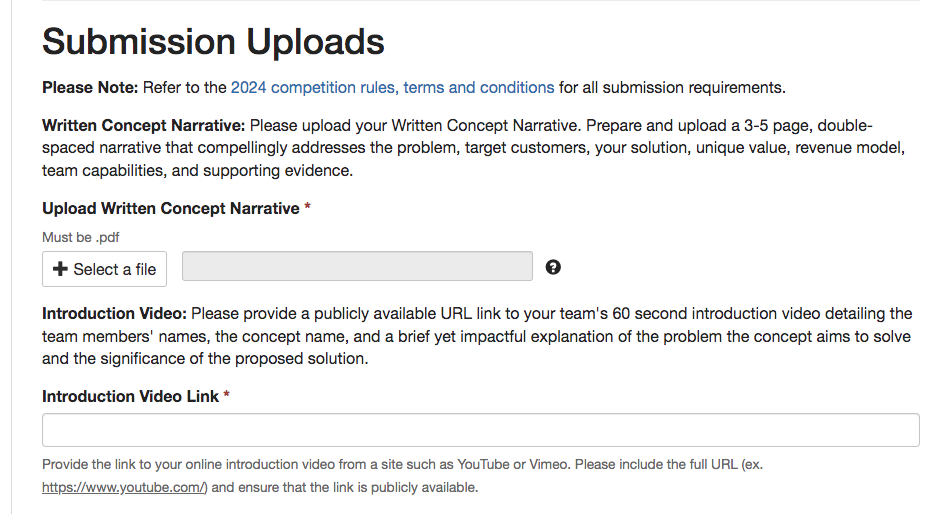Click the text for all submission requirements
Screen dimensions: 943x514
pos(672,88)
